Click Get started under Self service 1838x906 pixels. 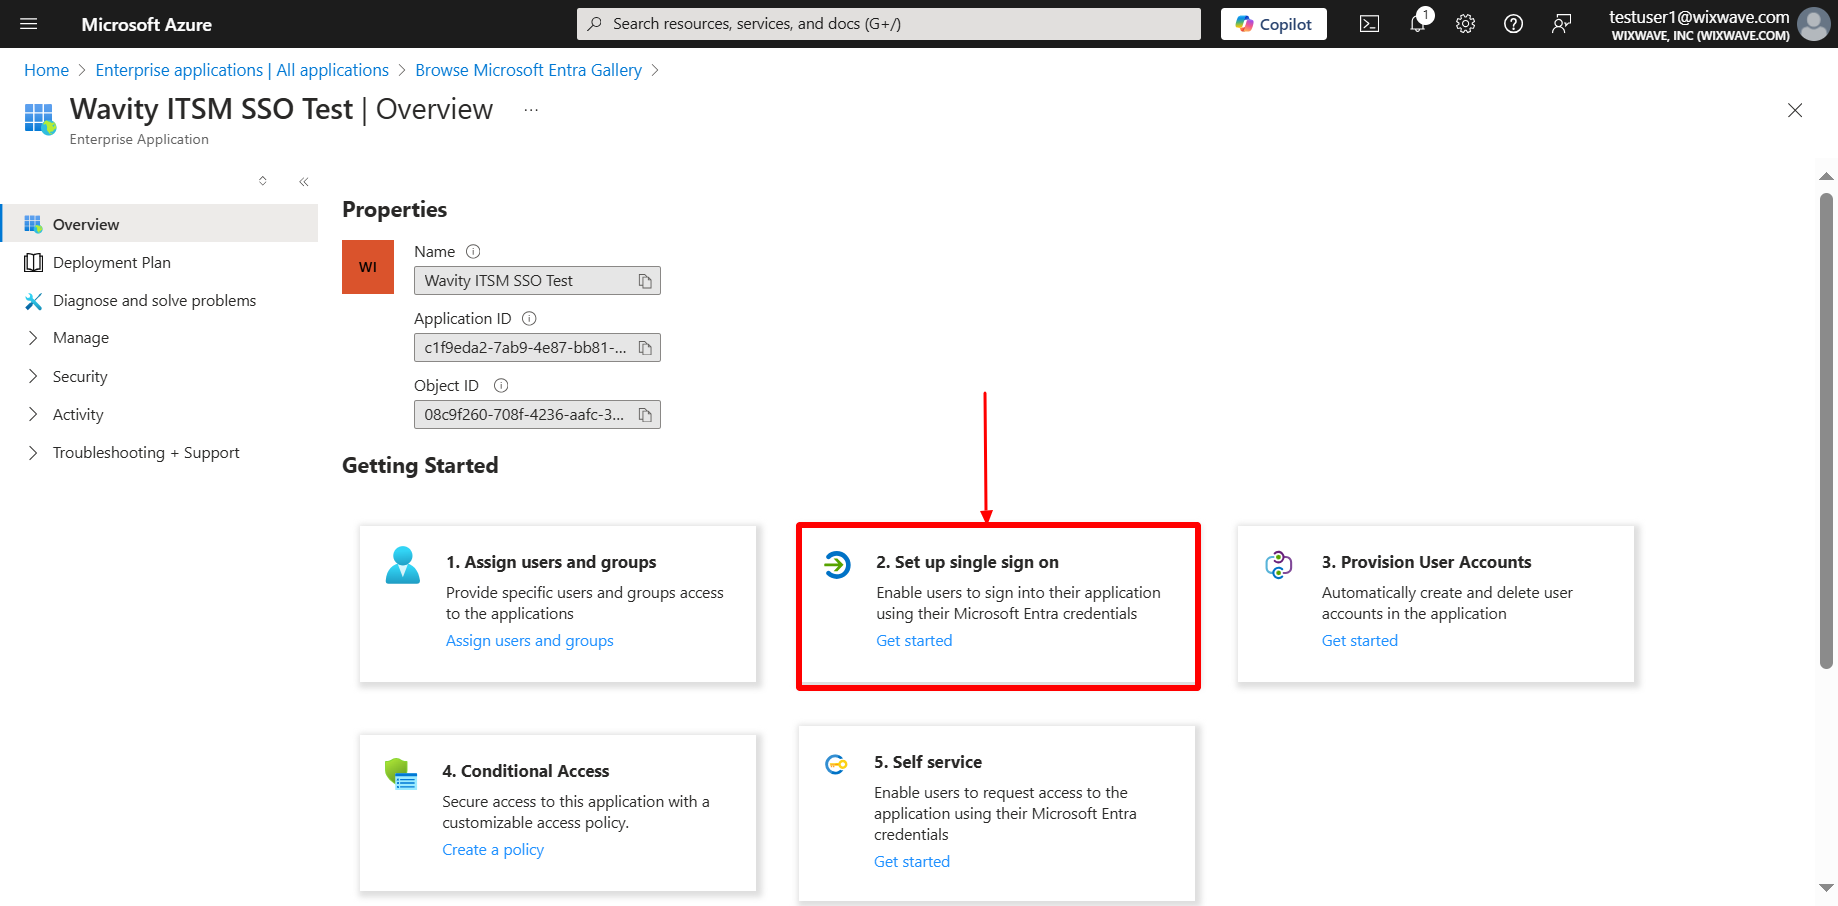click(x=912, y=862)
